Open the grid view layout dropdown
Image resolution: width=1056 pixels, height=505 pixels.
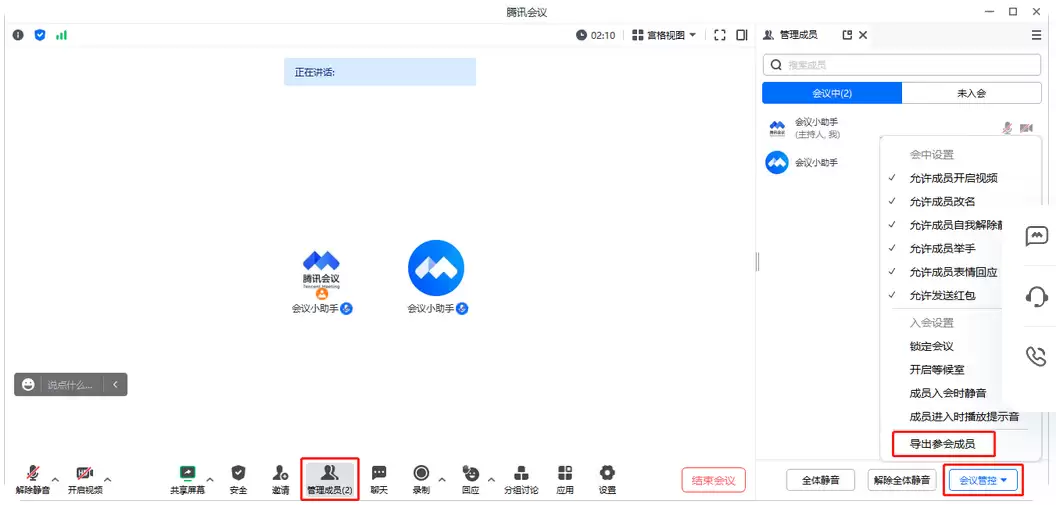[x=664, y=35]
